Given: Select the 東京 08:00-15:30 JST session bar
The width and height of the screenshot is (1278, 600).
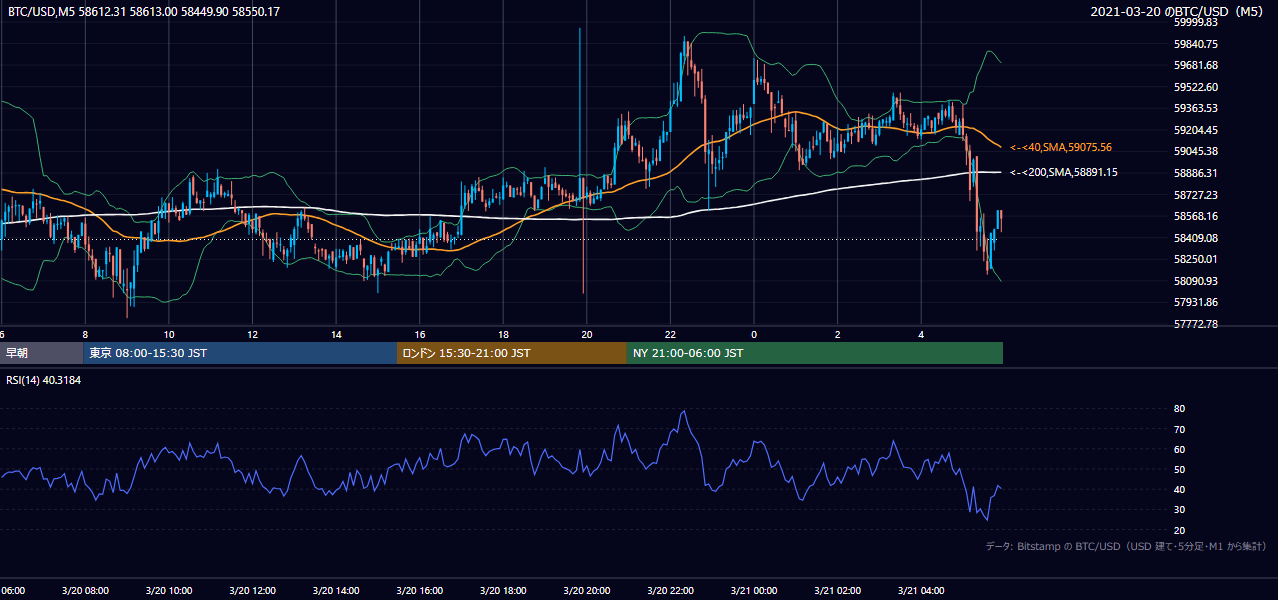Looking at the screenshot, I should pos(240,353).
